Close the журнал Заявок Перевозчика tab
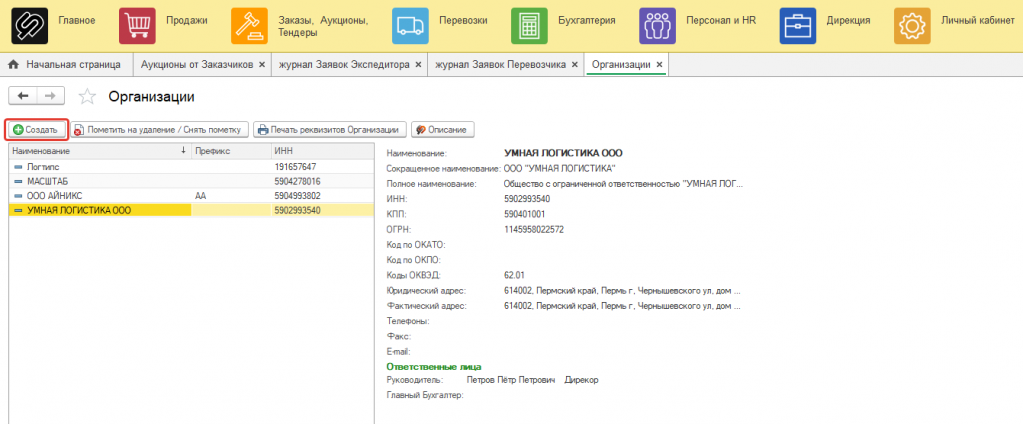 click(574, 65)
